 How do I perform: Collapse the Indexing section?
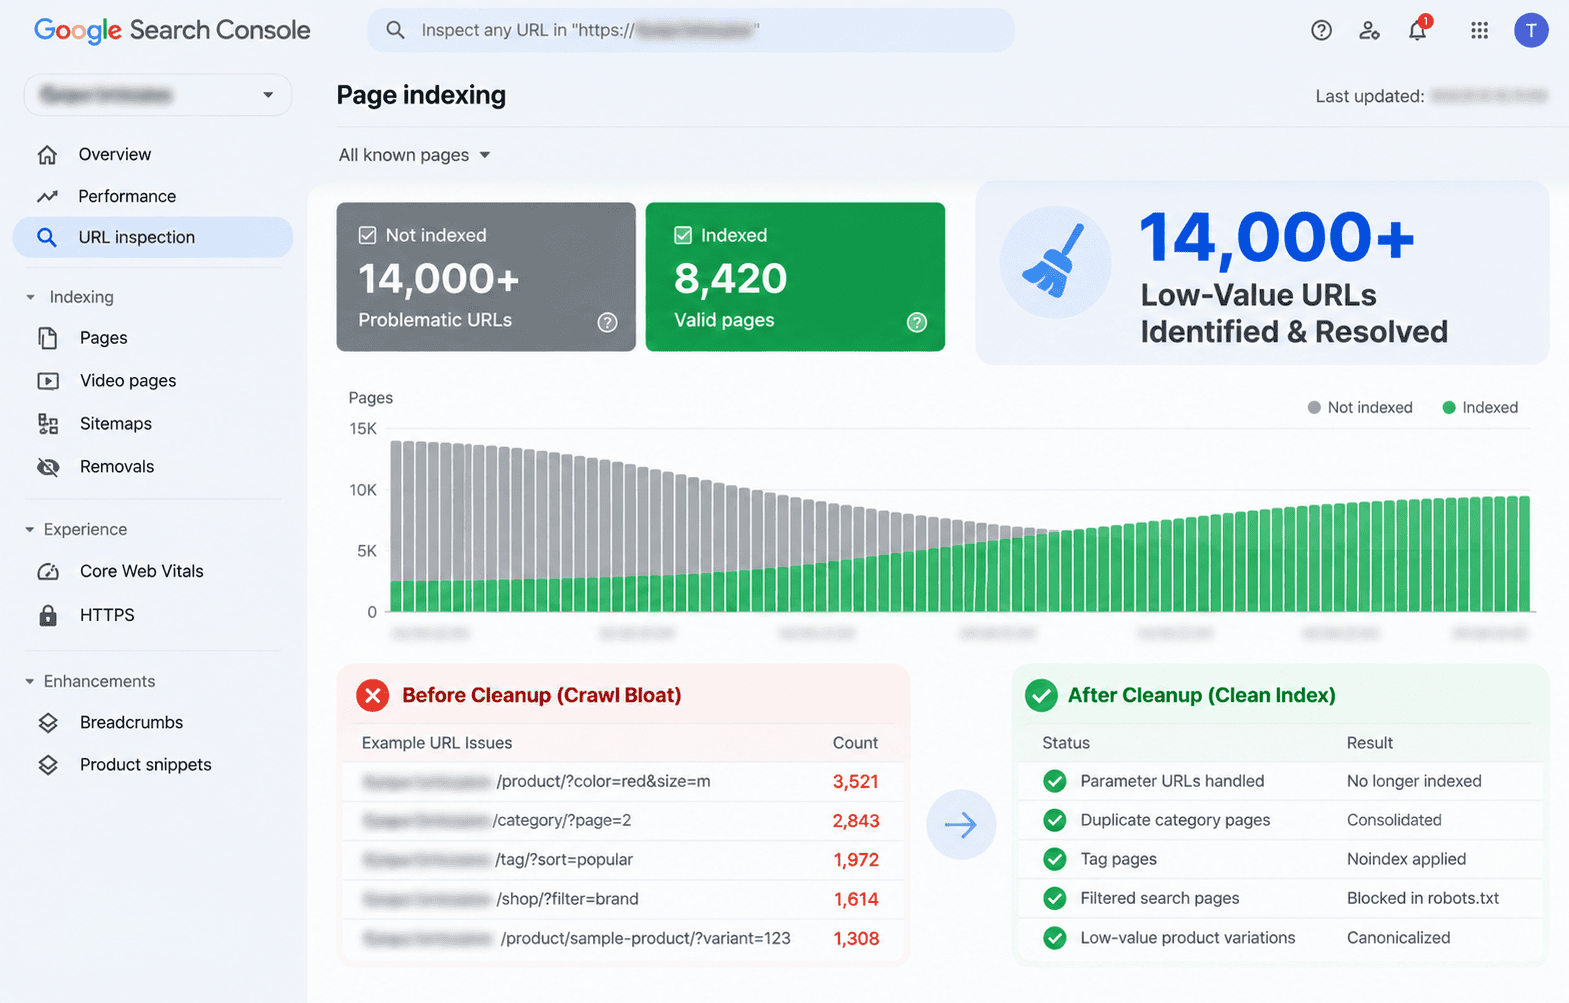click(30, 297)
